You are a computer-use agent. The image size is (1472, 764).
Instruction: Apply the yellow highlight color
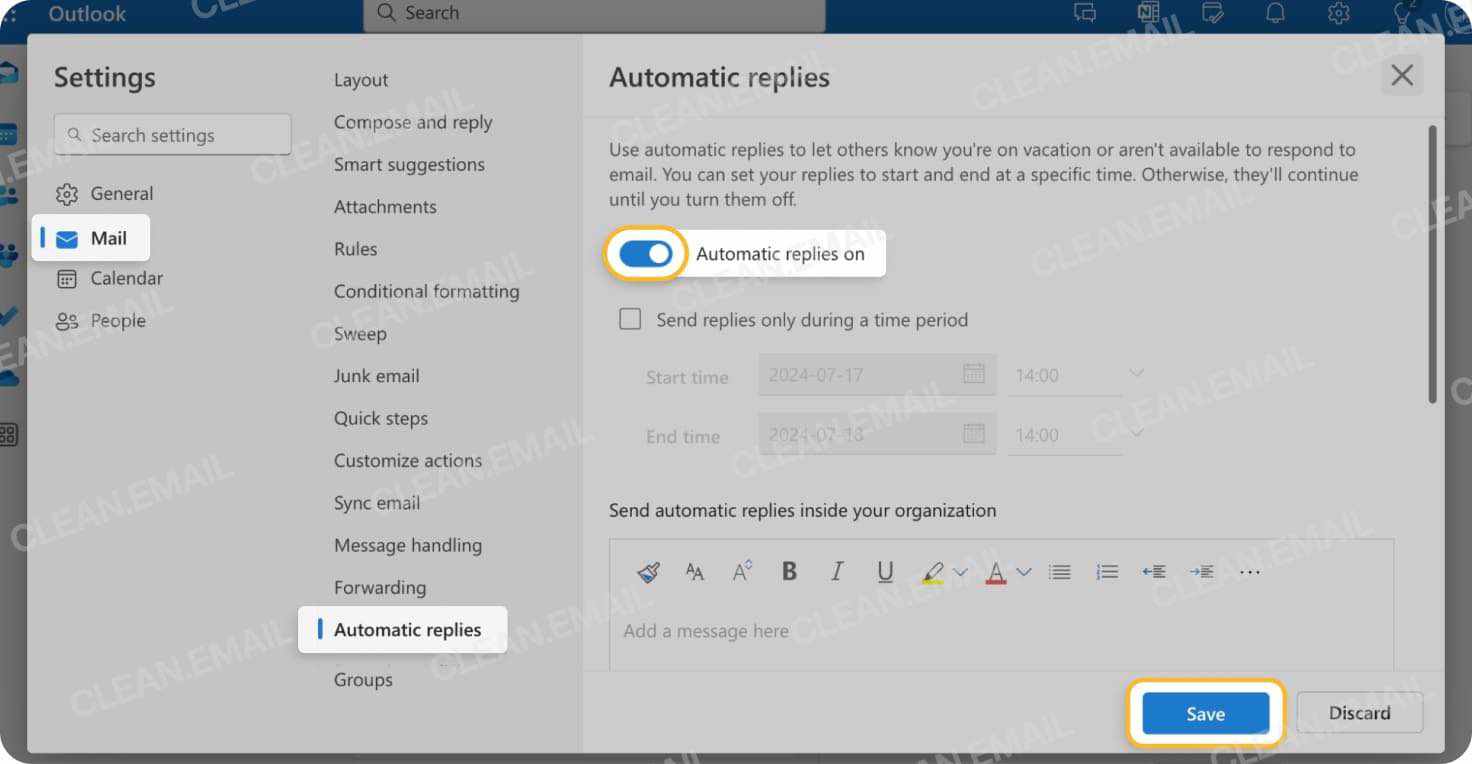click(x=933, y=572)
